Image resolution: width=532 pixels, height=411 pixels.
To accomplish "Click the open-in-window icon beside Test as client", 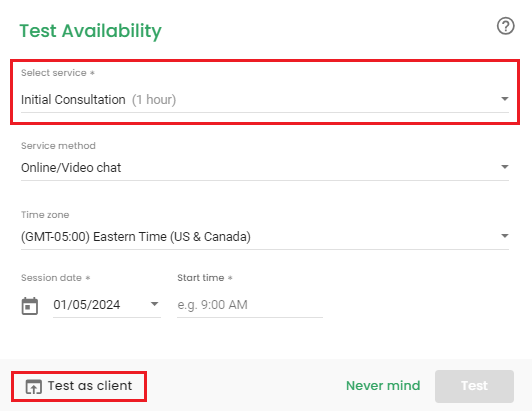I will 34,387.
